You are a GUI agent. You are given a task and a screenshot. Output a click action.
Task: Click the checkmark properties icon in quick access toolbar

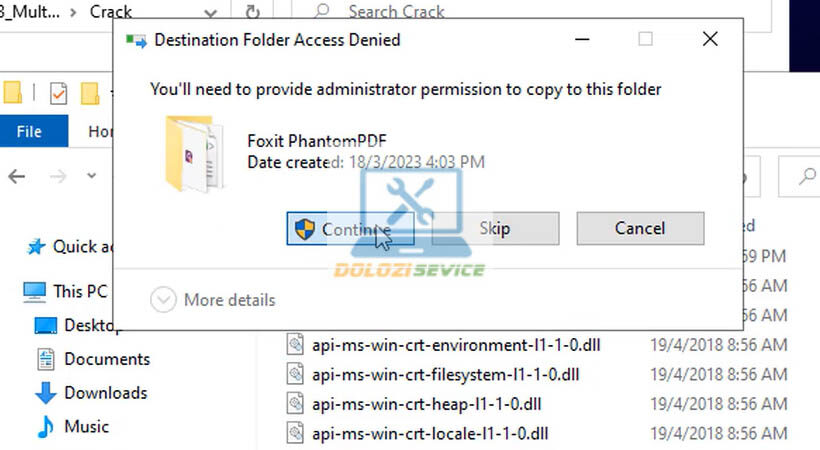coord(57,93)
